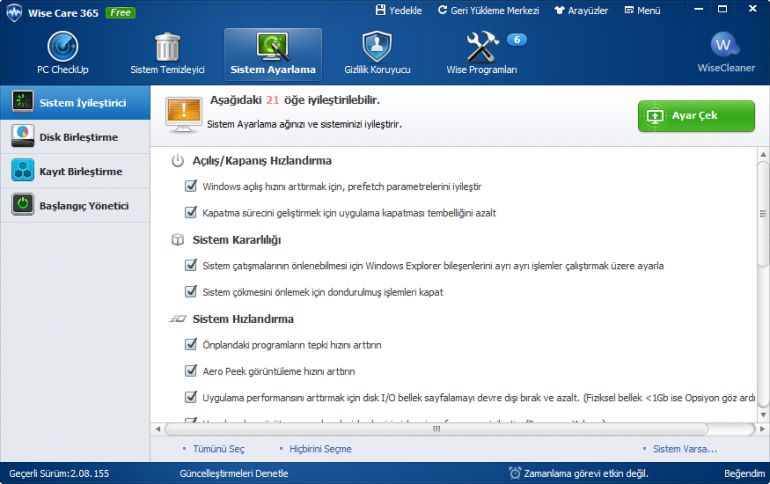Toggle Windows Explorer bileşenlerini ayrı işlemler checkbox
The image size is (770, 484).
191,266
